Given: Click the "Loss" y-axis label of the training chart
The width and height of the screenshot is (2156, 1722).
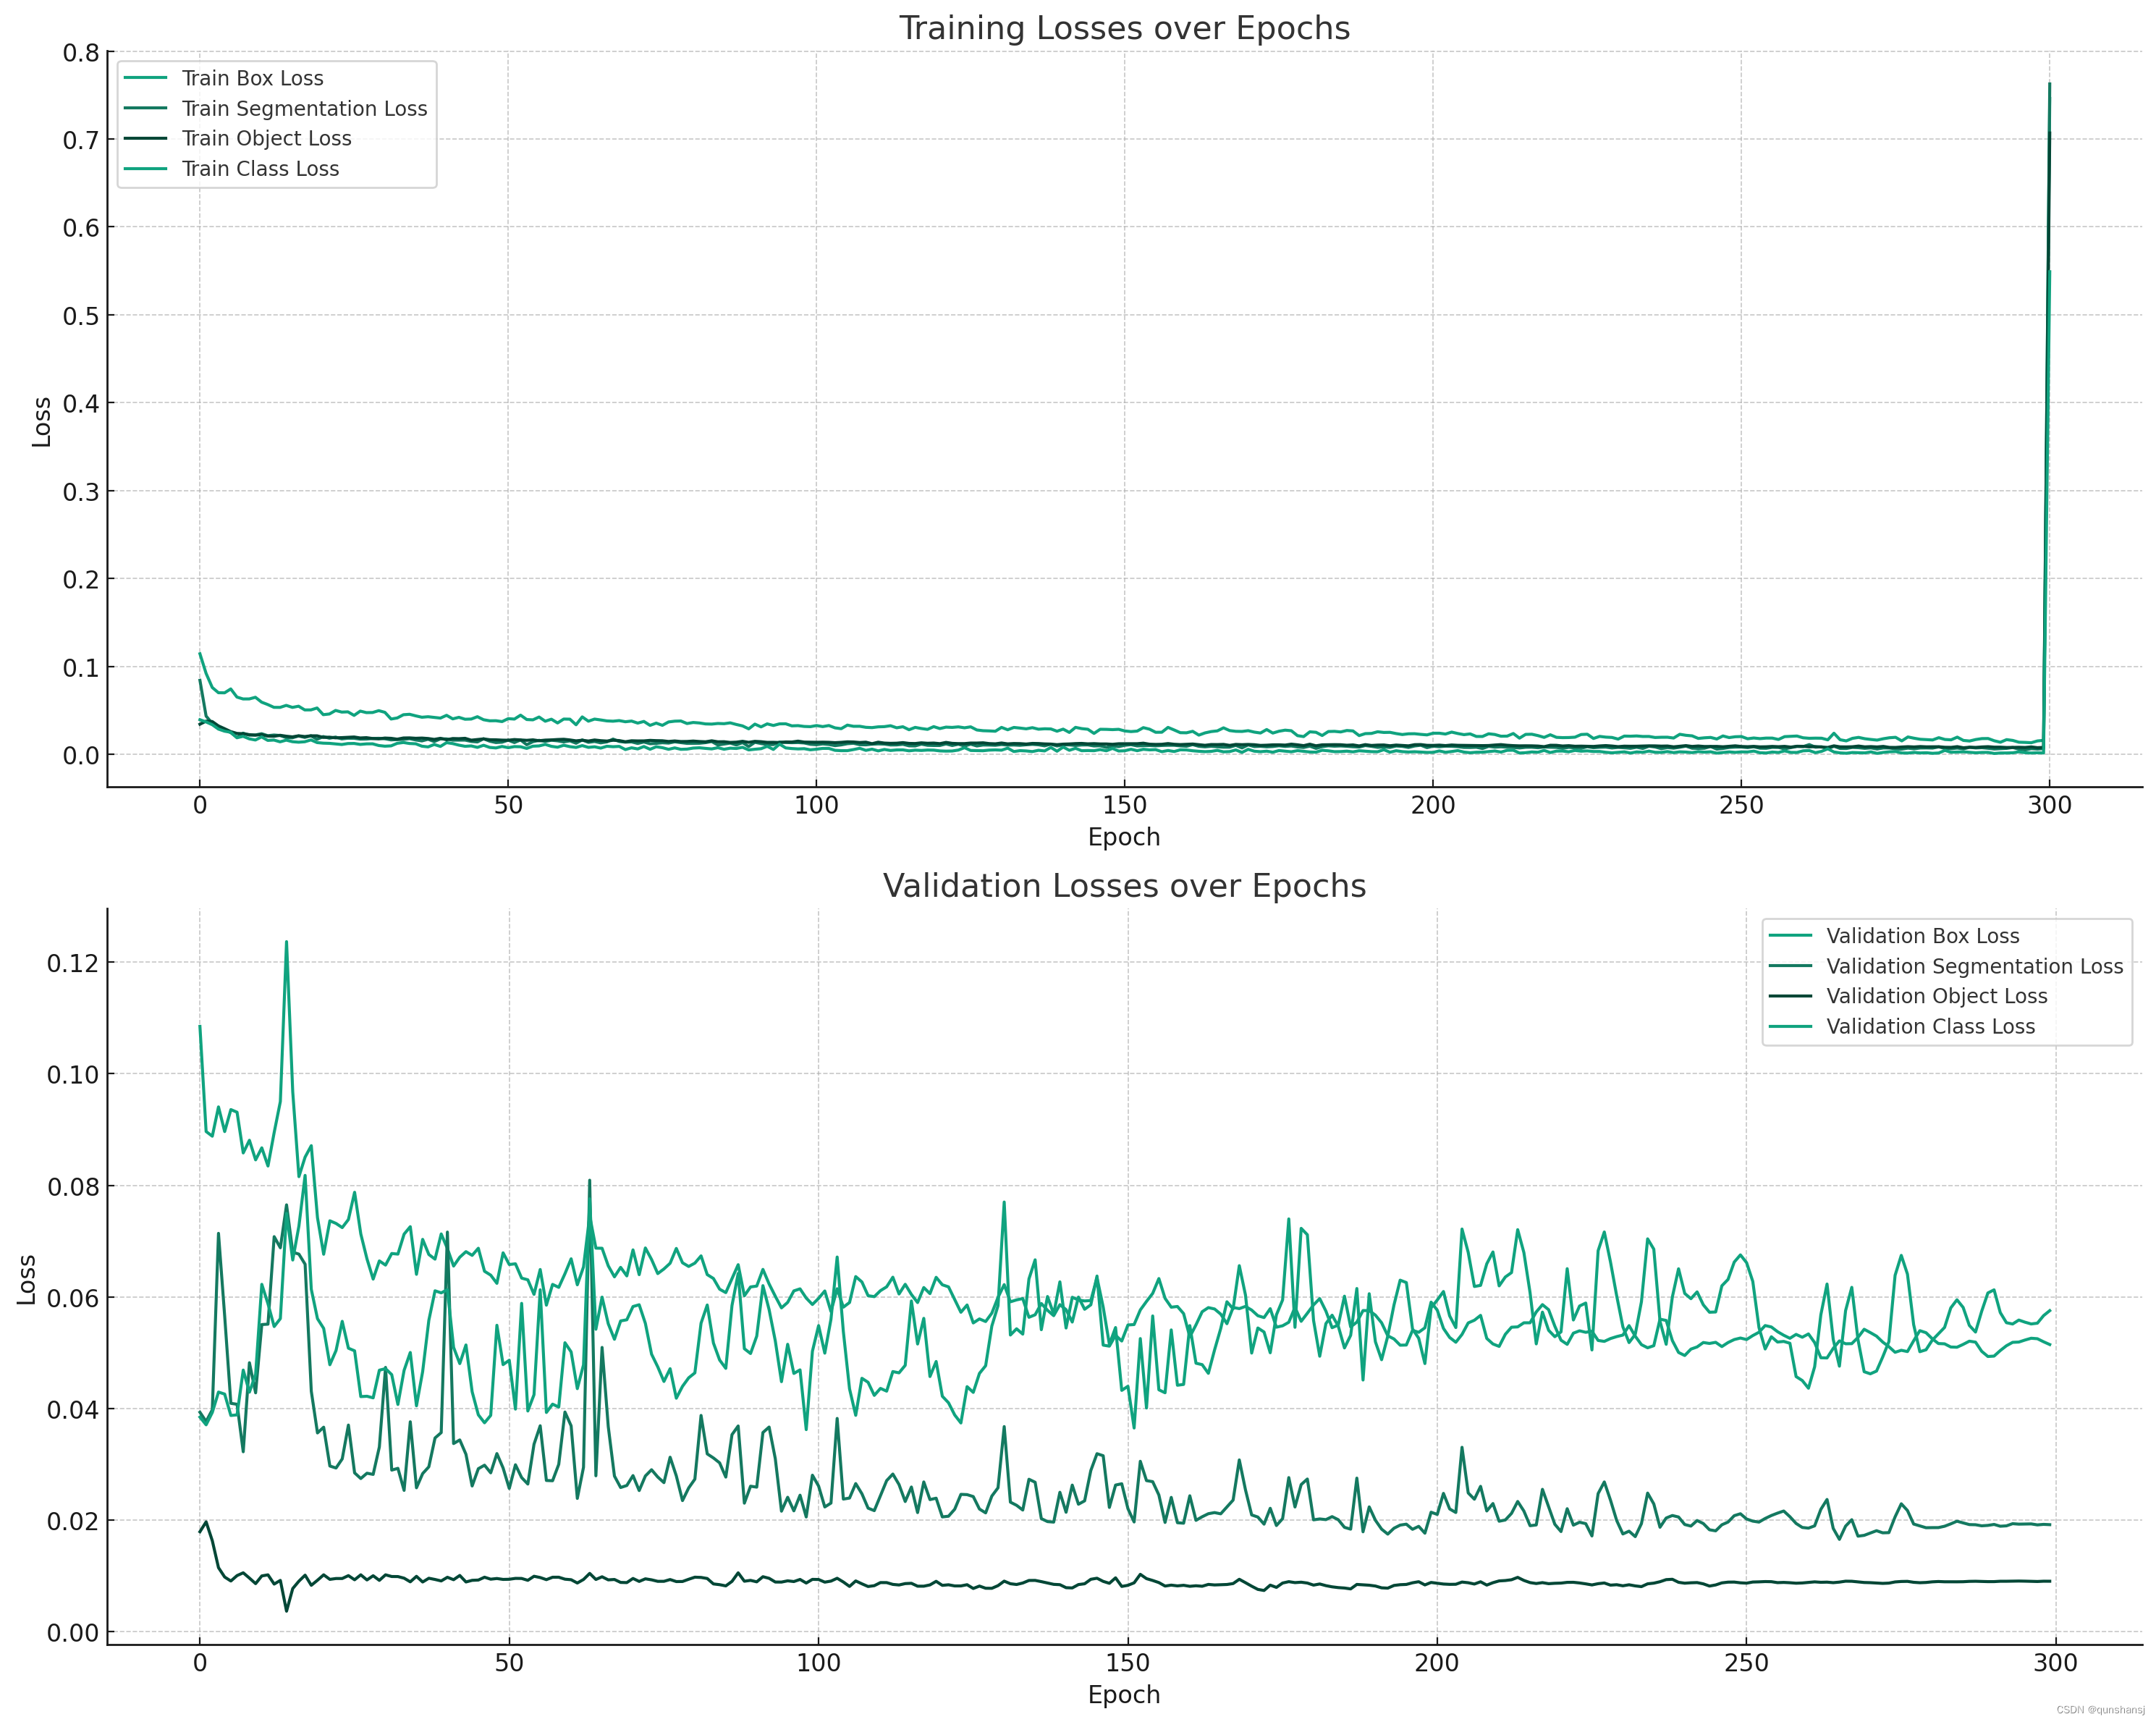Looking at the screenshot, I should pyautogui.click(x=41, y=422).
